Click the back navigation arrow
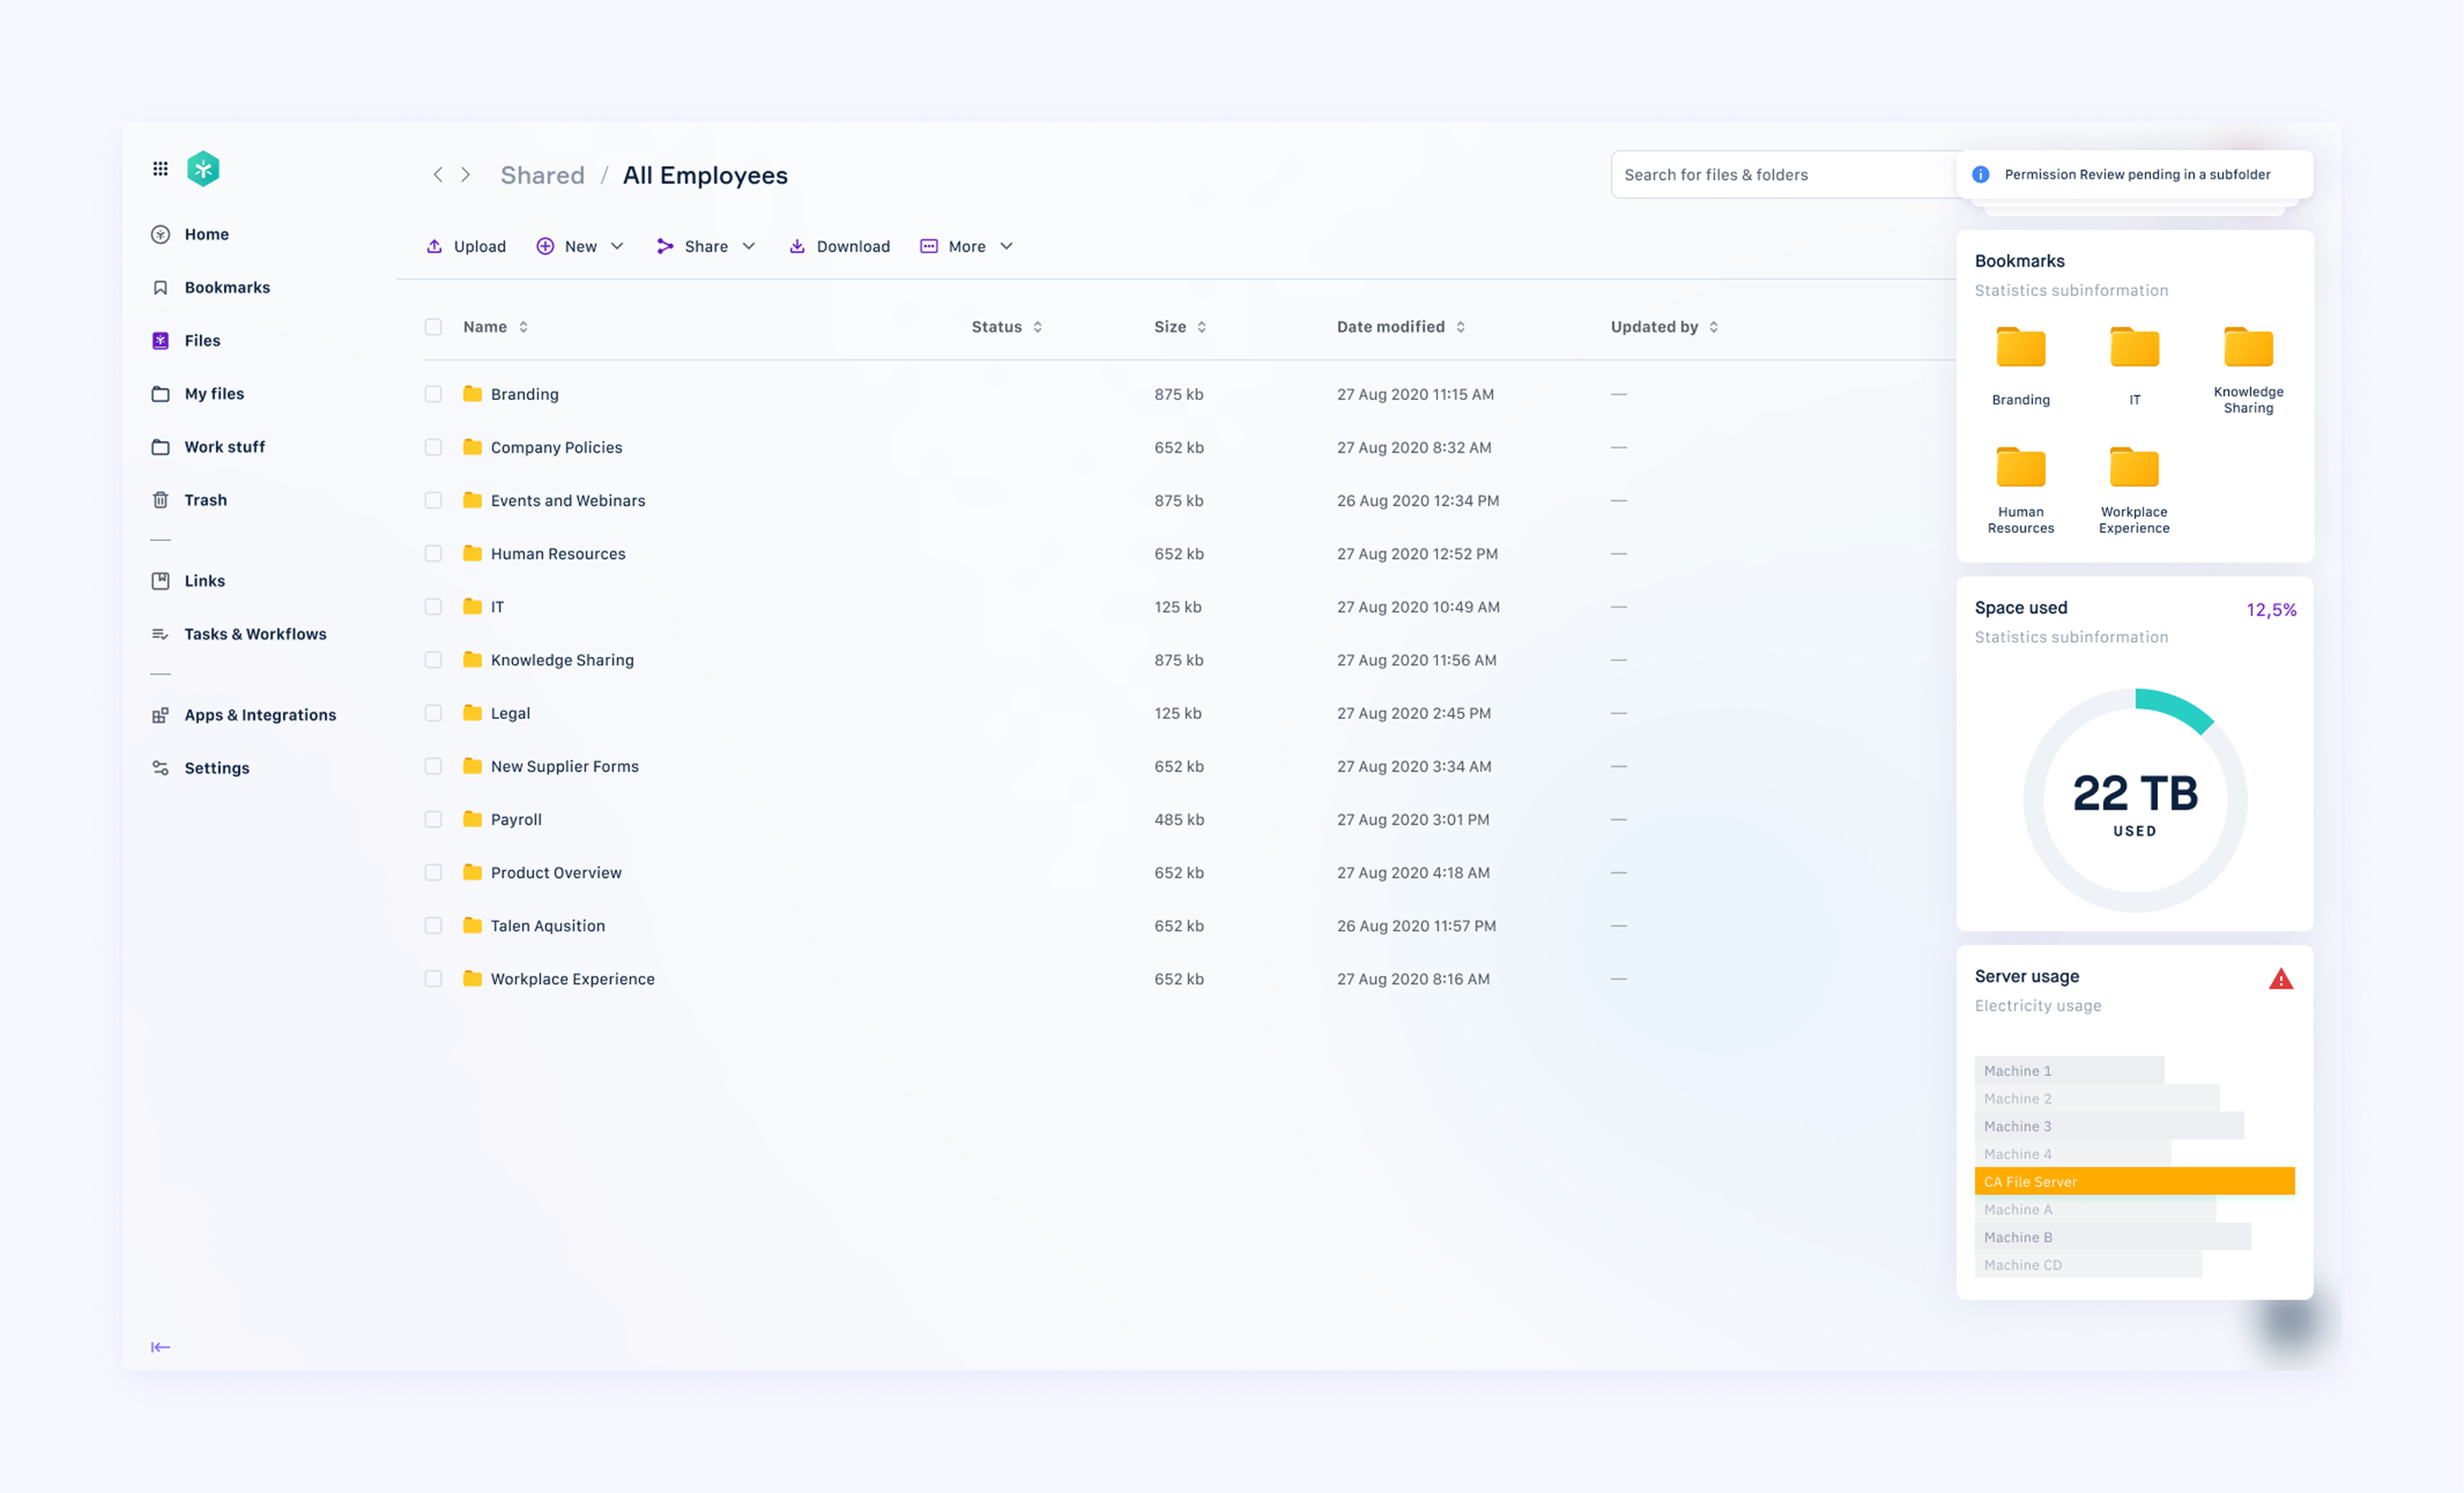Viewport: 2464px width, 1493px height. coord(437,174)
